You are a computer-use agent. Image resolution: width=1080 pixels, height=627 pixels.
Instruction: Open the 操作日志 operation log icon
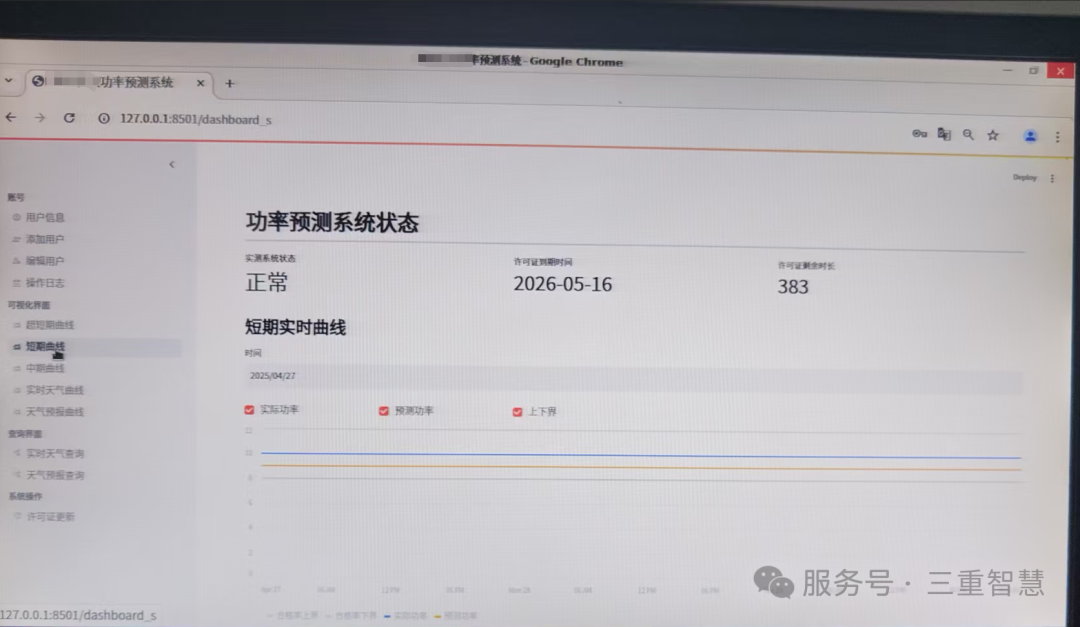coord(17,283)
